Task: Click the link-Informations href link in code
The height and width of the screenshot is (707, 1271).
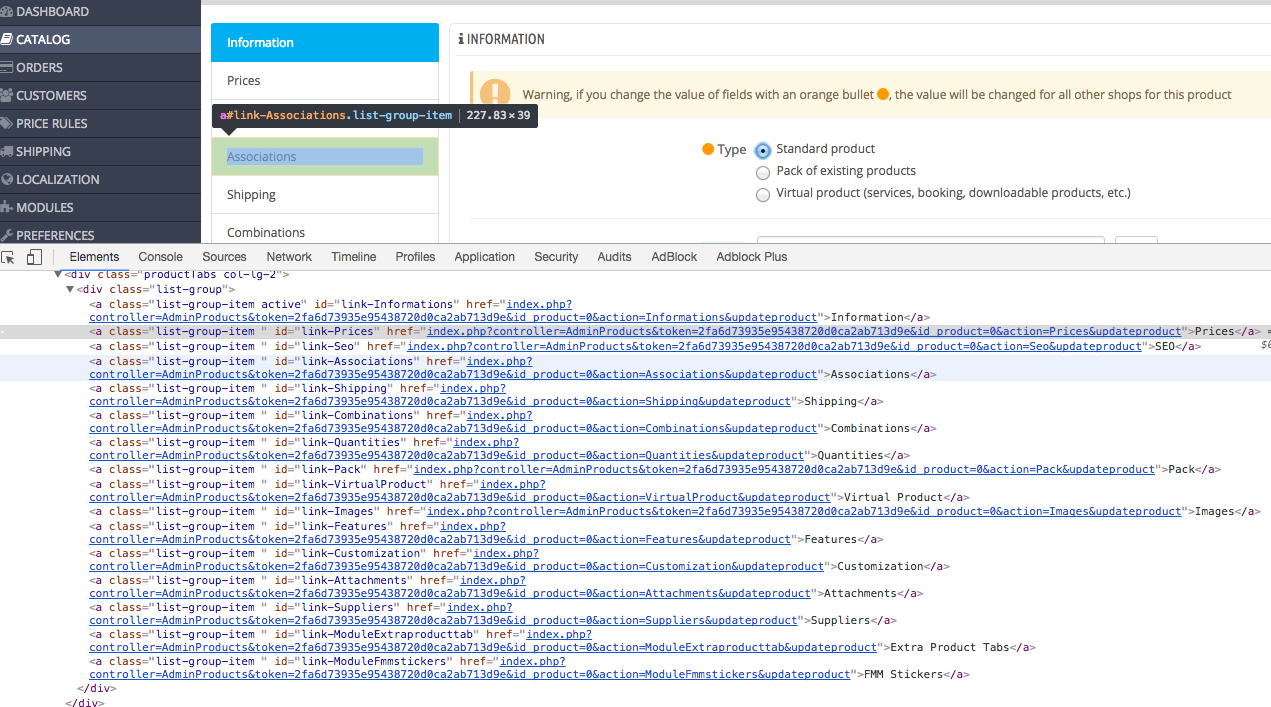Action: tap(454, 318)
